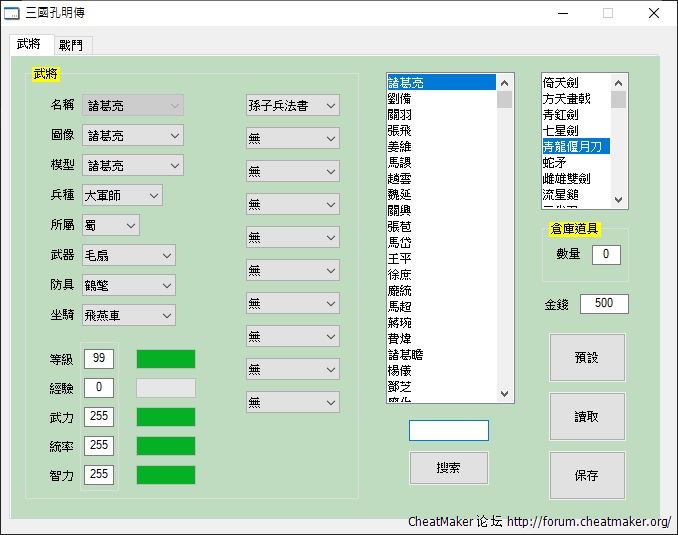Viewport: 678px width, 535px height.
Task: Select 劉備 in the general list
Action: point(400,99)
